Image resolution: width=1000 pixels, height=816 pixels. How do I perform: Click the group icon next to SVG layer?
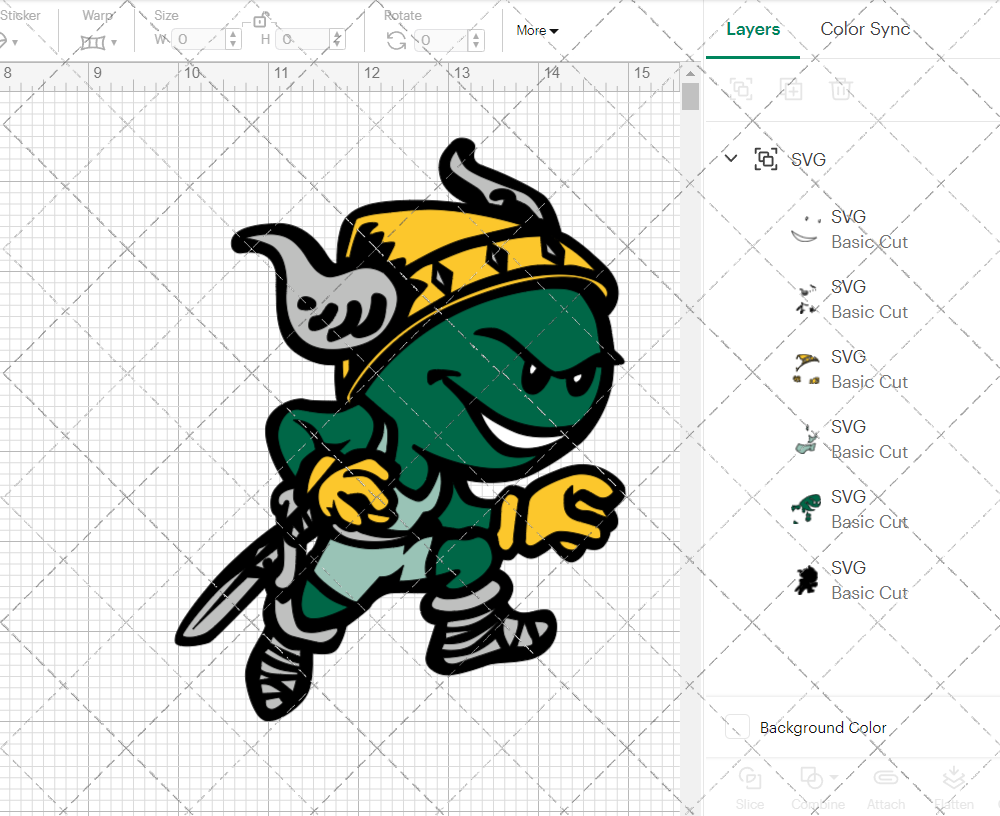tap(765, 159)
